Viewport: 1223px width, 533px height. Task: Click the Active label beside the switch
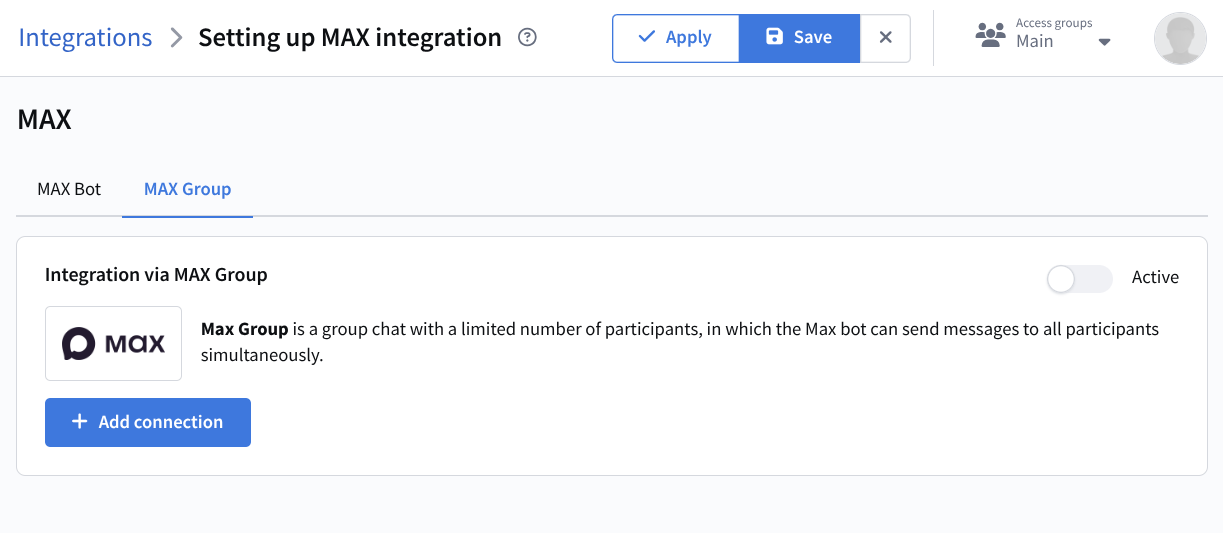(x=1155, y=278)
